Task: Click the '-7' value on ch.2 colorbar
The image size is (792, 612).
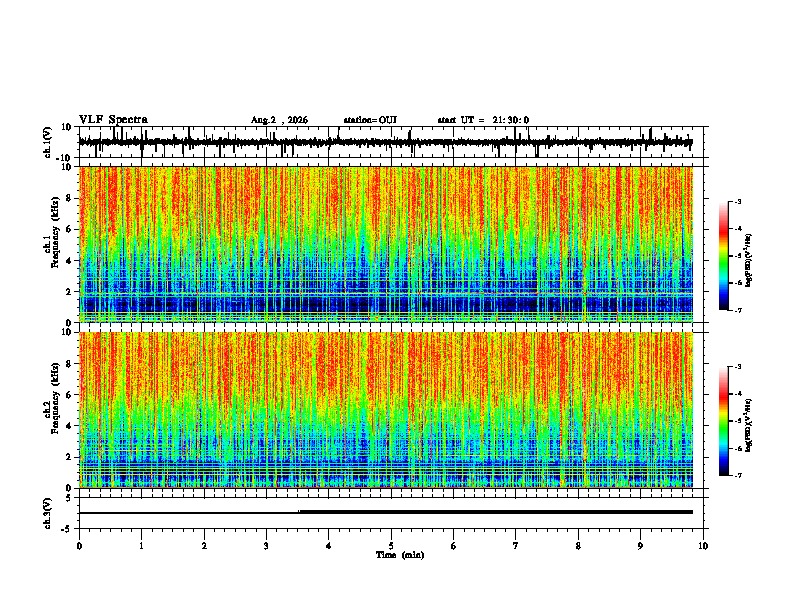Action: tap(737, 475)
